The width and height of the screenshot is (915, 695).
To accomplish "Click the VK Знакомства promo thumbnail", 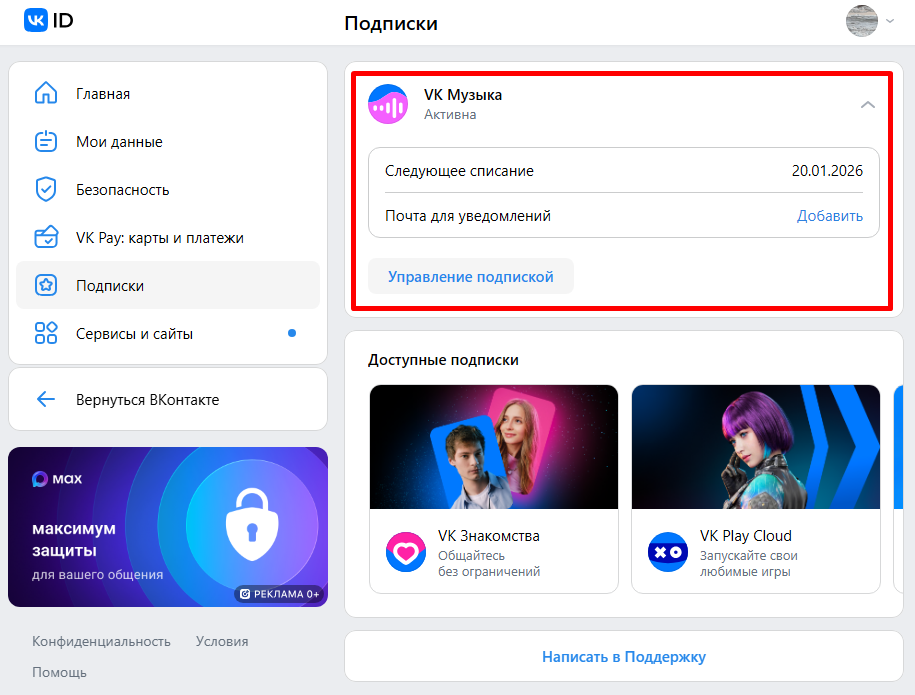I will (x=494, y=446).
